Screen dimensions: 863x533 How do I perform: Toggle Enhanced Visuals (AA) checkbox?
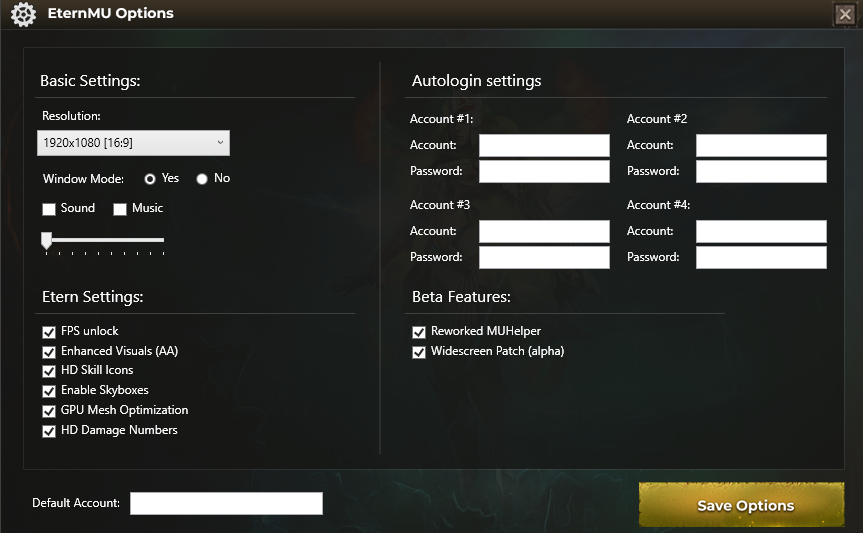tap(48, 352)
